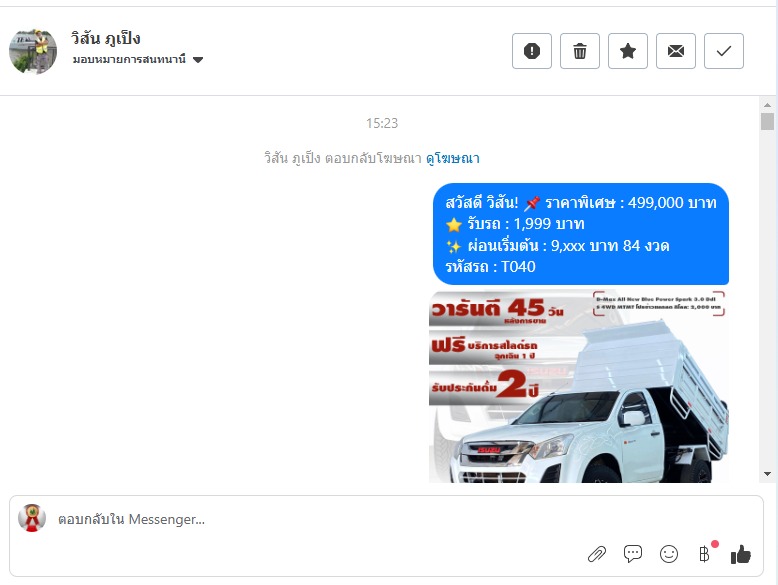Image resolution: width=778 pixels, height=585 pixels.
Task: Mark conversation as done with the checkmark
Action: [724, 51]
